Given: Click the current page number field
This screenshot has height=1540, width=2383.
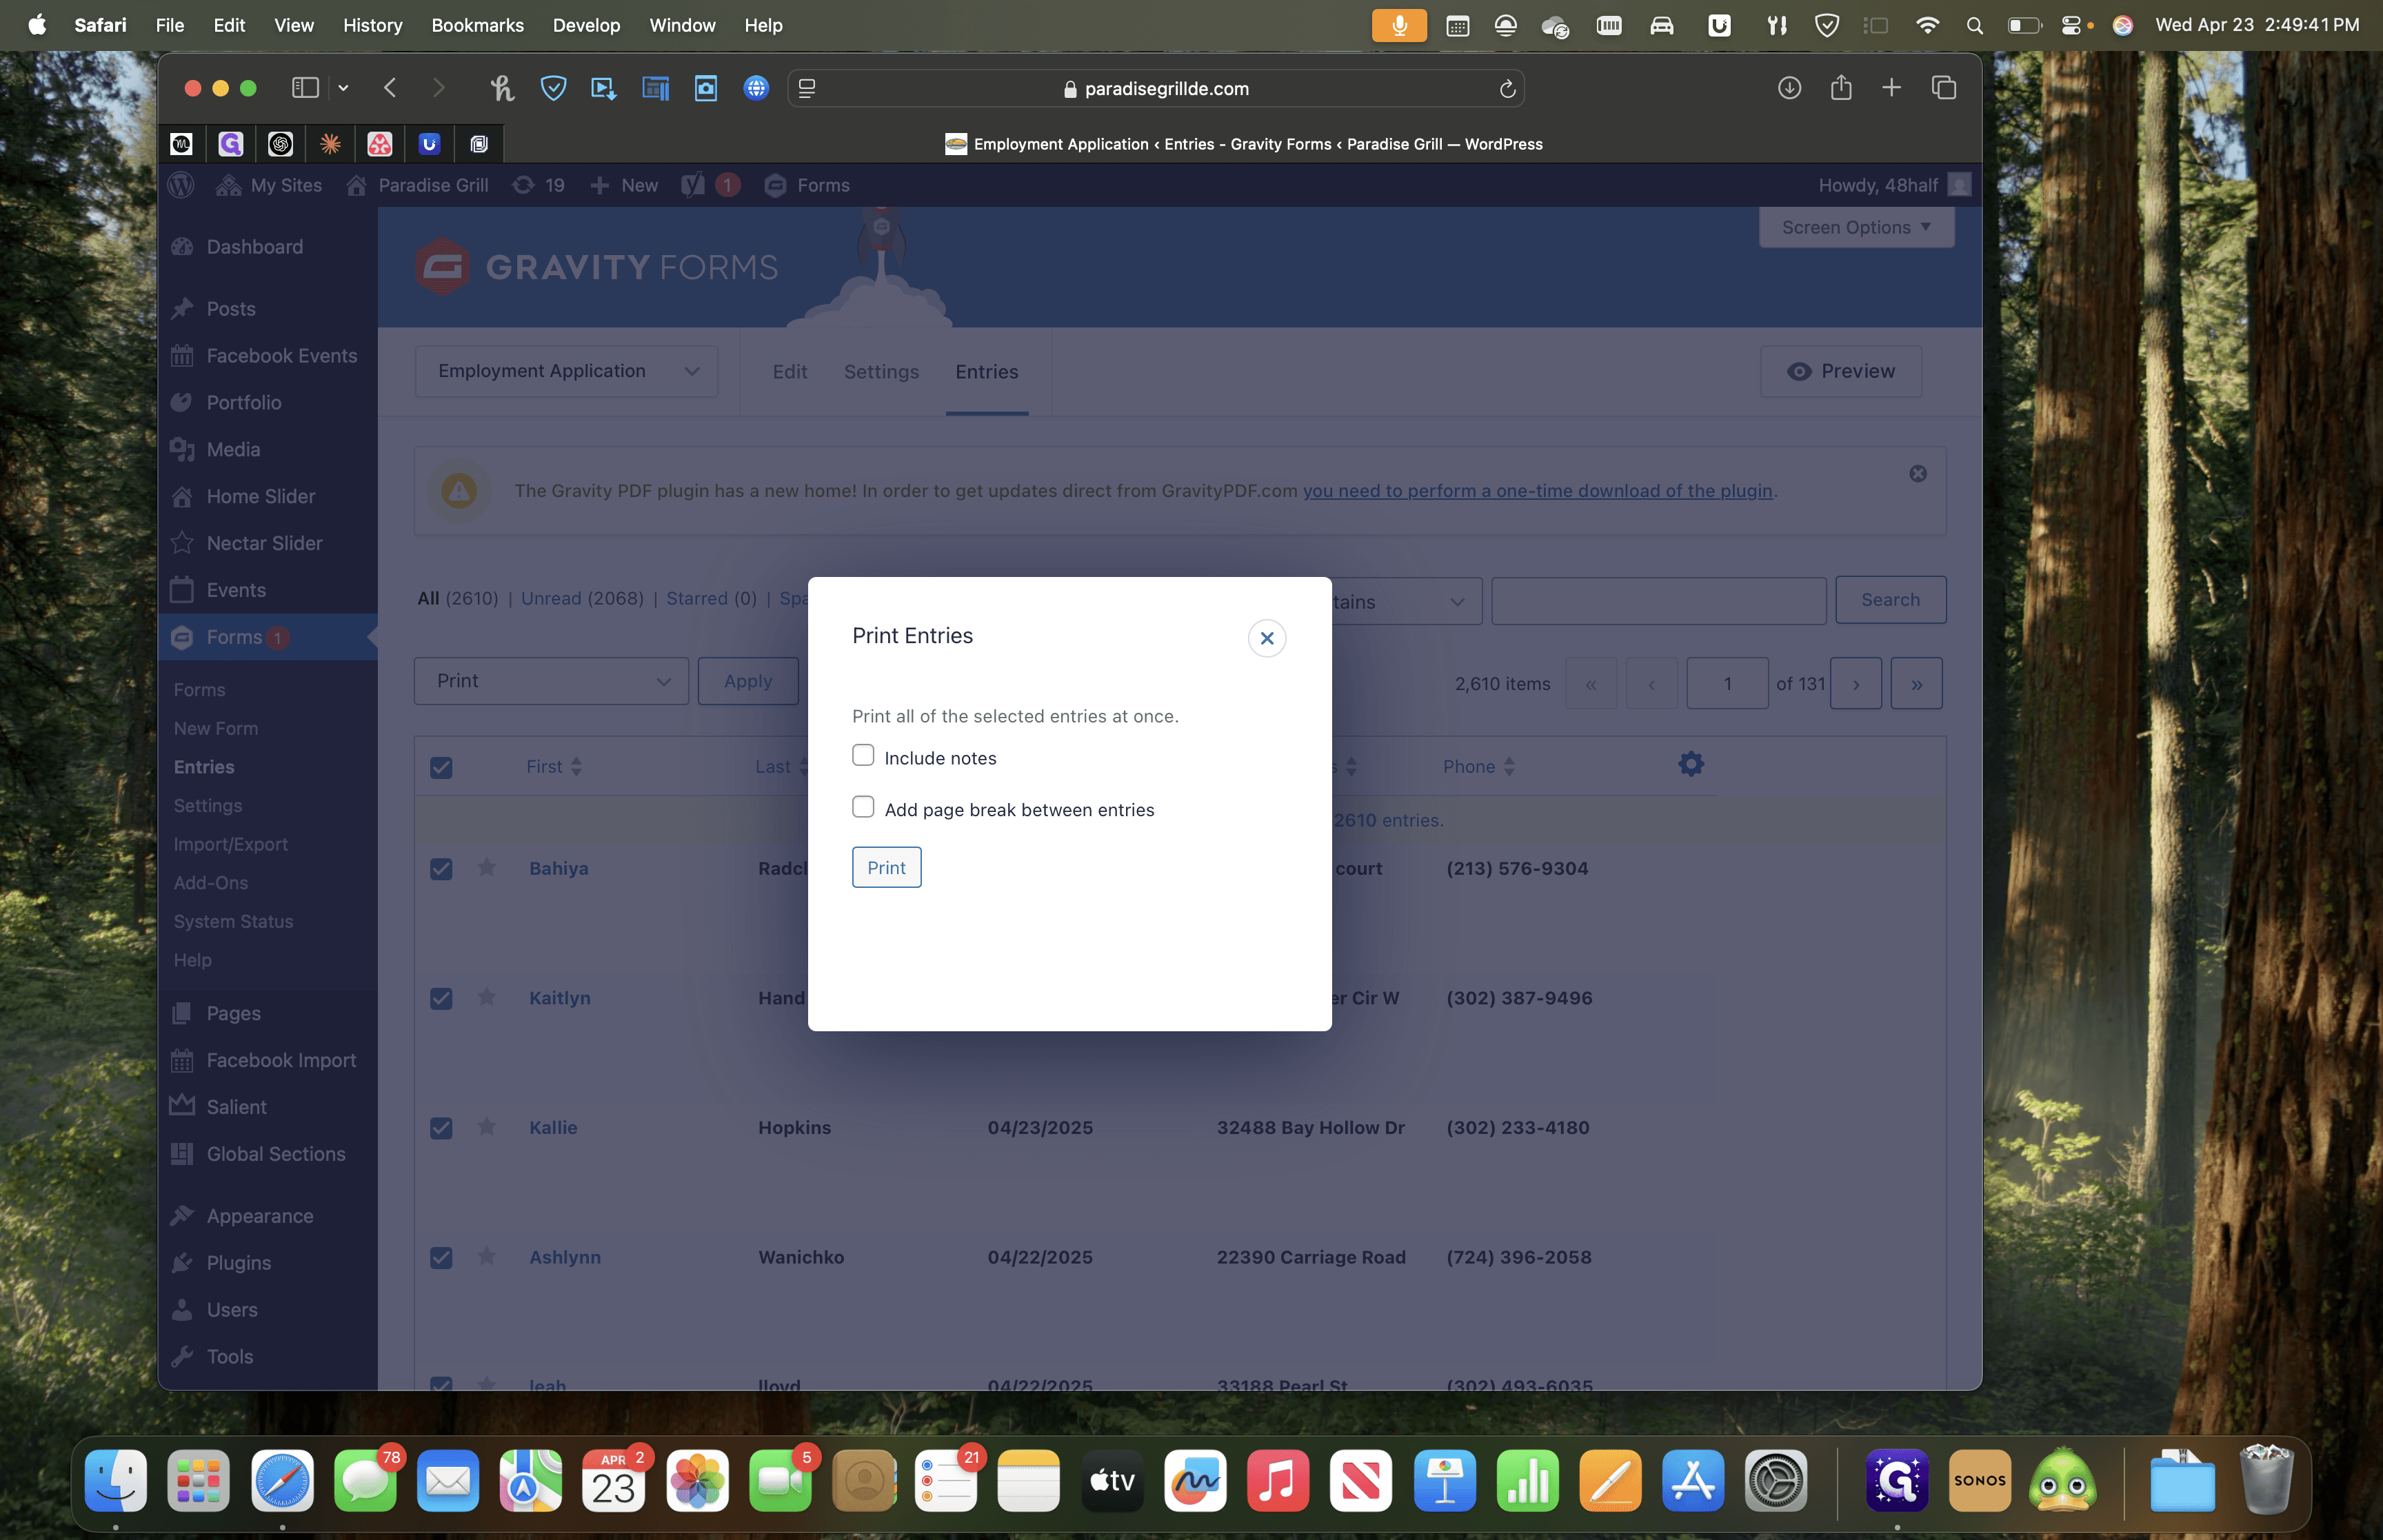Looking at the screenshot, I should point(1727,684).
